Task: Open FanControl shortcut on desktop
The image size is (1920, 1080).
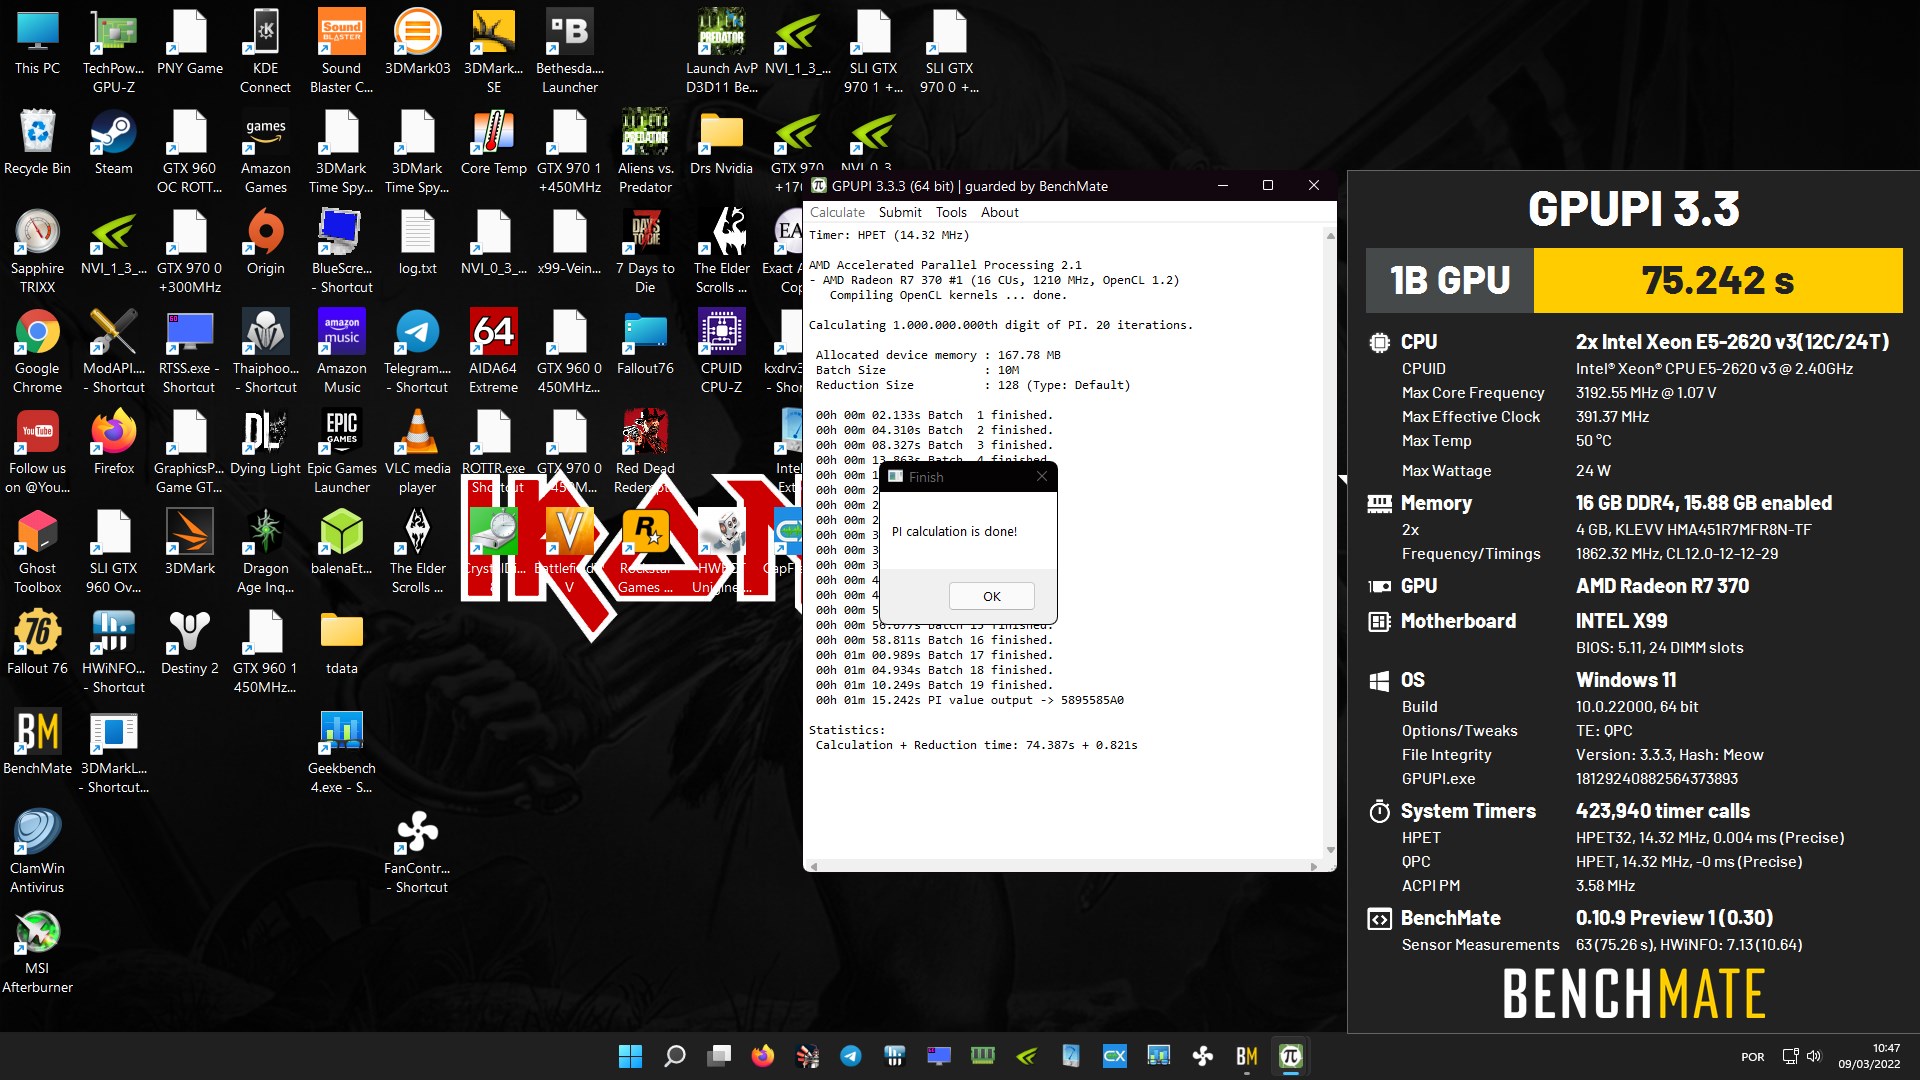Action: (x=417, y=852)
